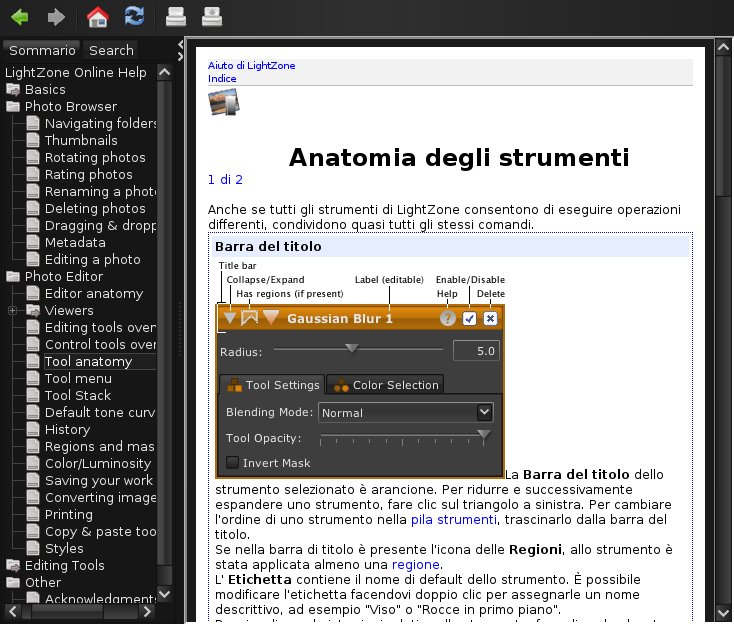
Task: Select Tool anatomy in the tree
Action: [x=88, y=361]
